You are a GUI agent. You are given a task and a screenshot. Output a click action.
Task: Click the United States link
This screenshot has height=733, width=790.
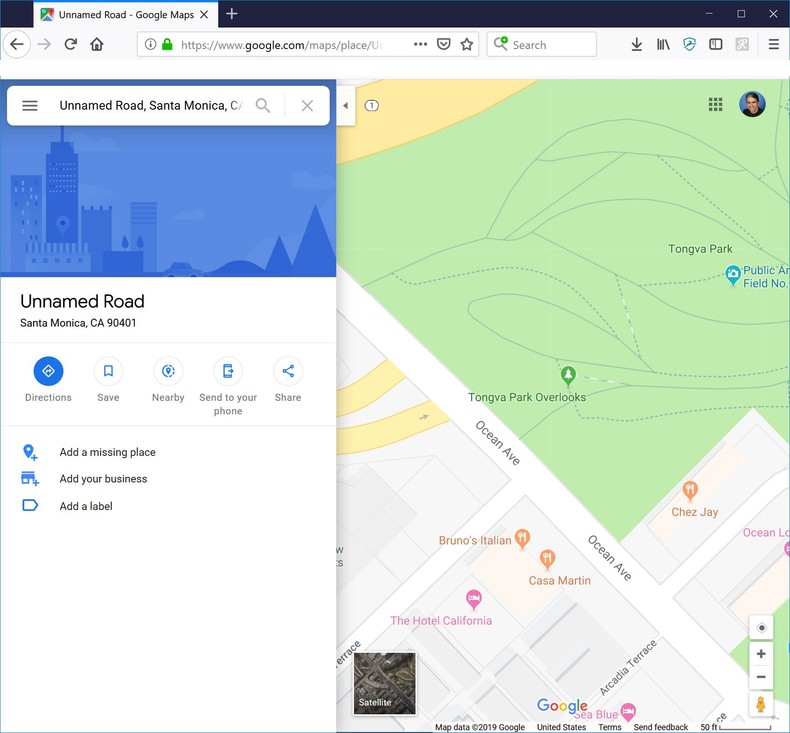point(561,727)
